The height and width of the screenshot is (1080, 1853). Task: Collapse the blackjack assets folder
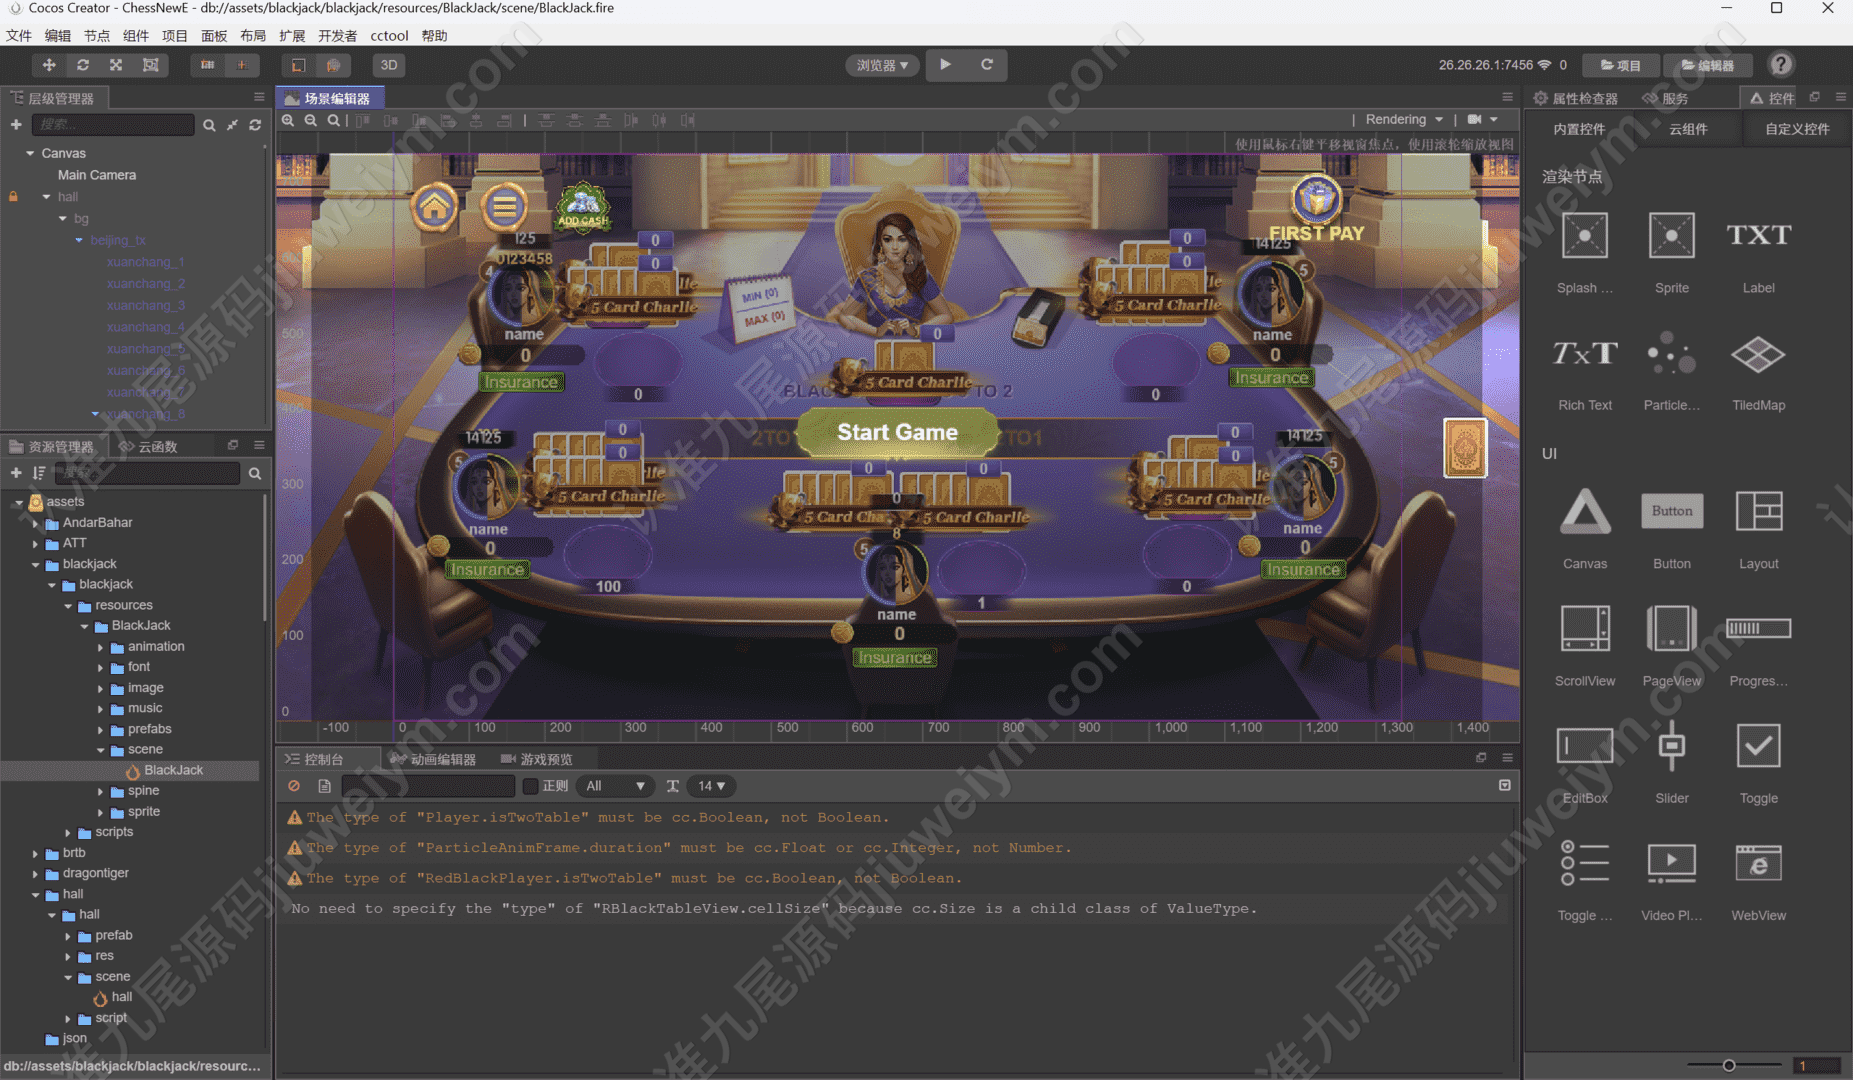point(36,564)
